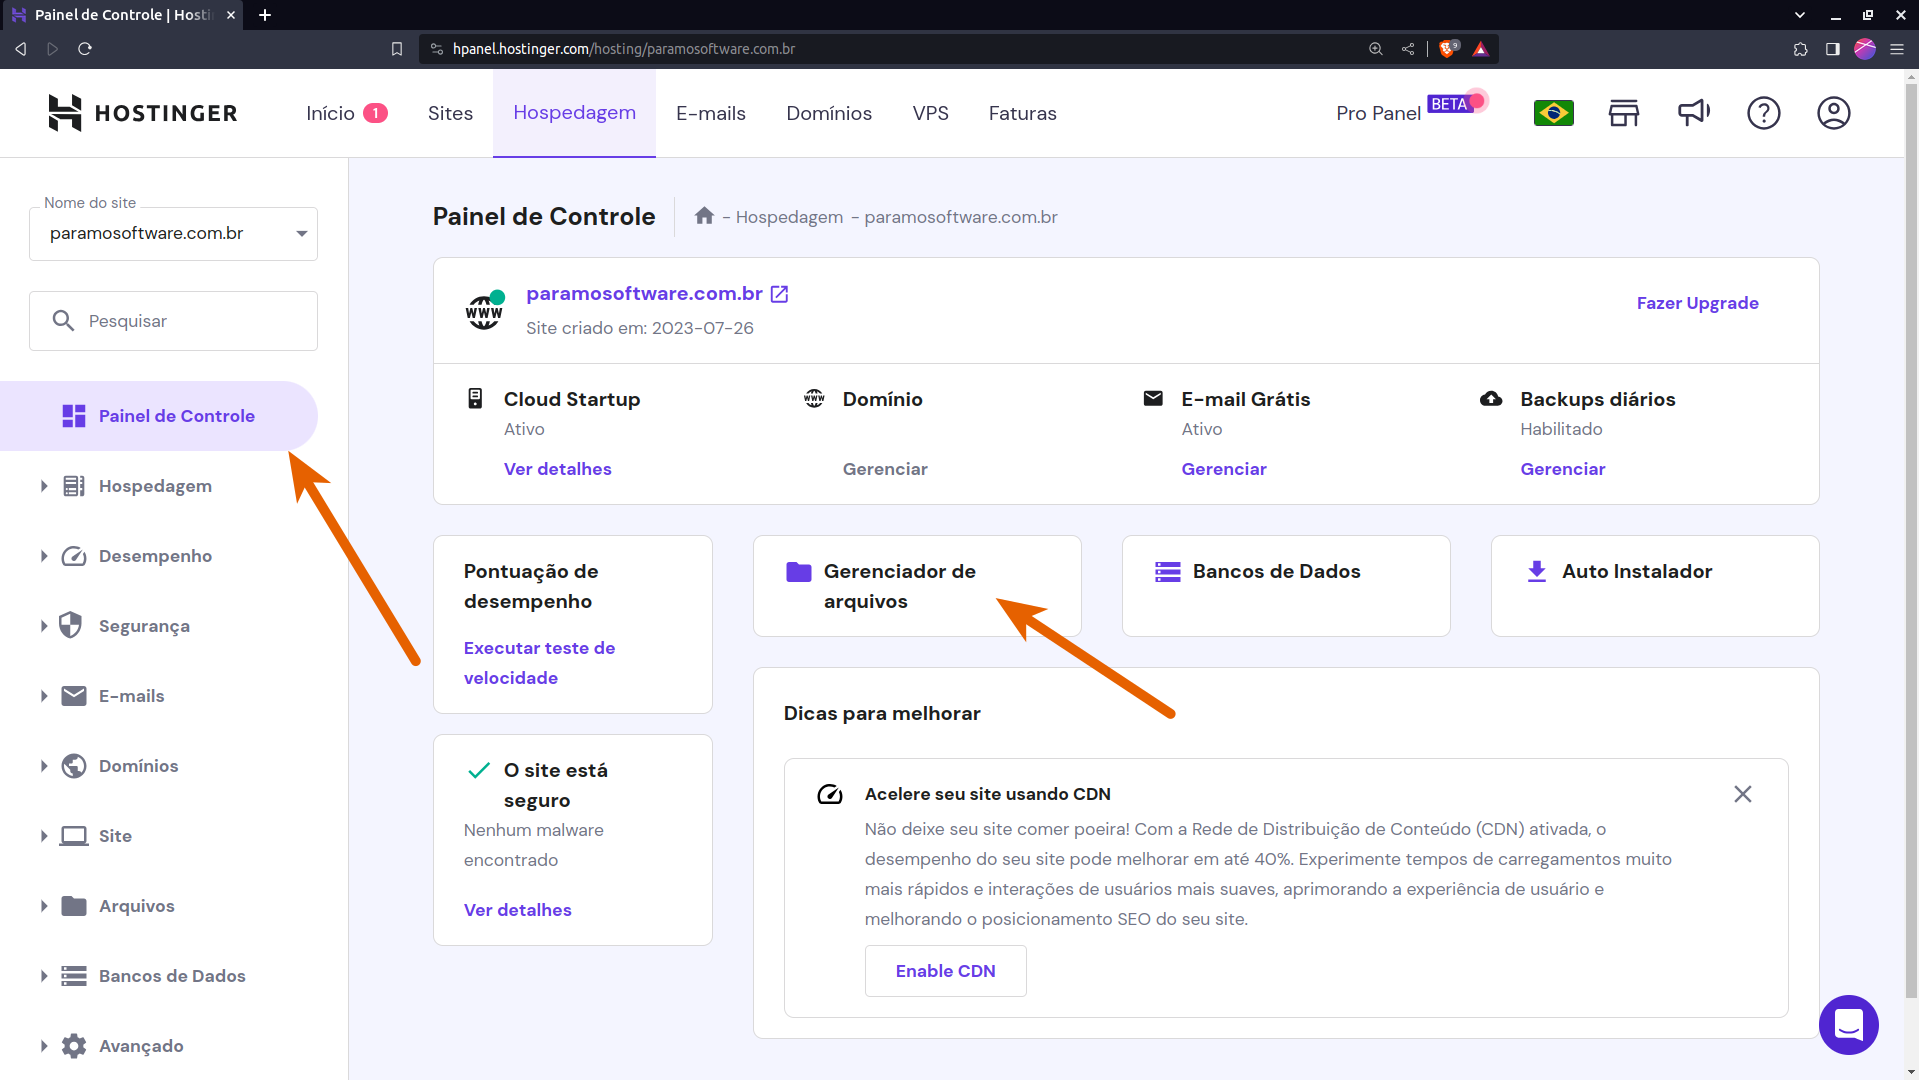The image size is (1920, 1080).
Task: Click the Brave shields icon in address bar
Action: coord(1448,48)
